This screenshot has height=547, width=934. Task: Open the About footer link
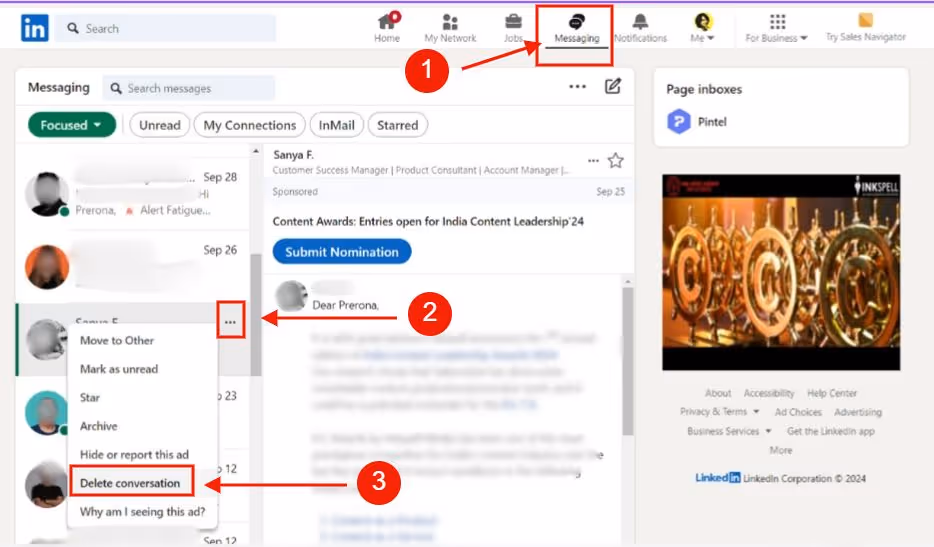pos(718,393)
